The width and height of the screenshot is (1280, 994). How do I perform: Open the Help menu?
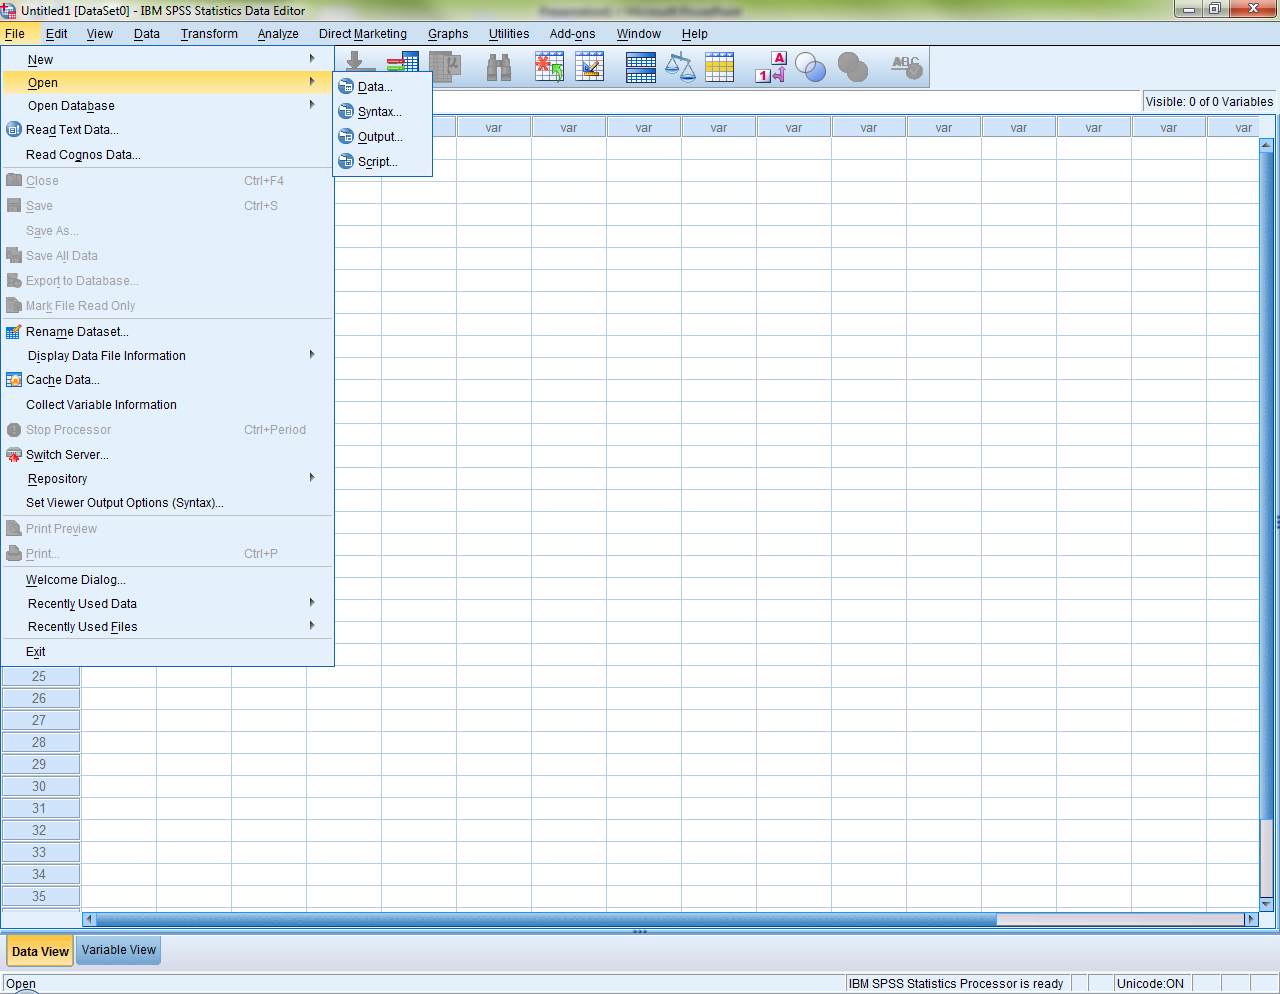695,34
